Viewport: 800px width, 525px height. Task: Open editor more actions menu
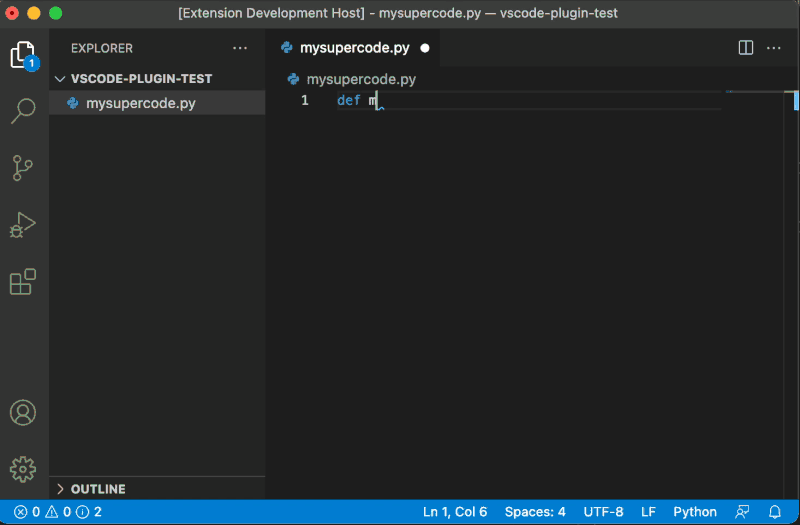pyautogui.click(x=773, y=48)
